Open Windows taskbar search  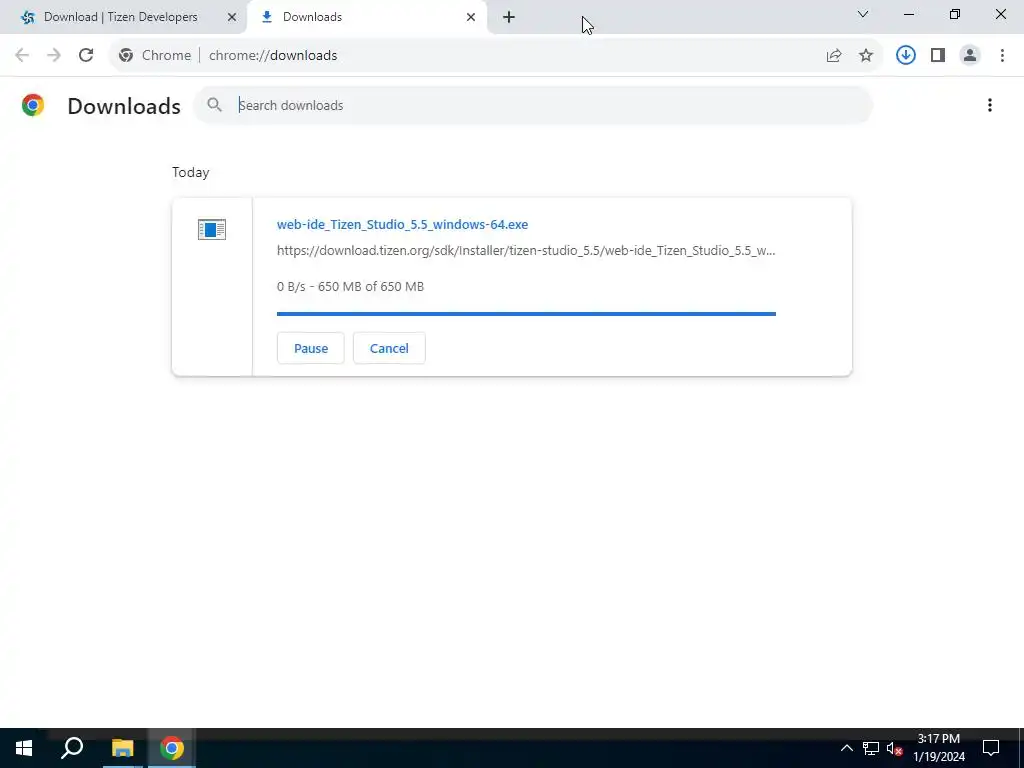point(72,748)
